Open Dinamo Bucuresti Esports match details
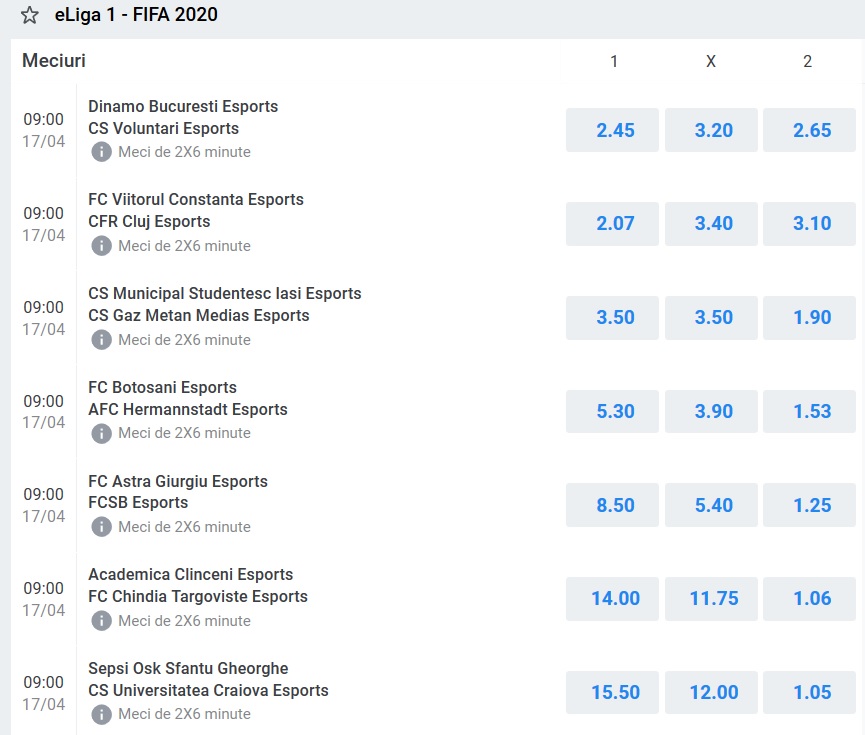Image resolution: width=865 pixels, height=735 pixels. 183,106
